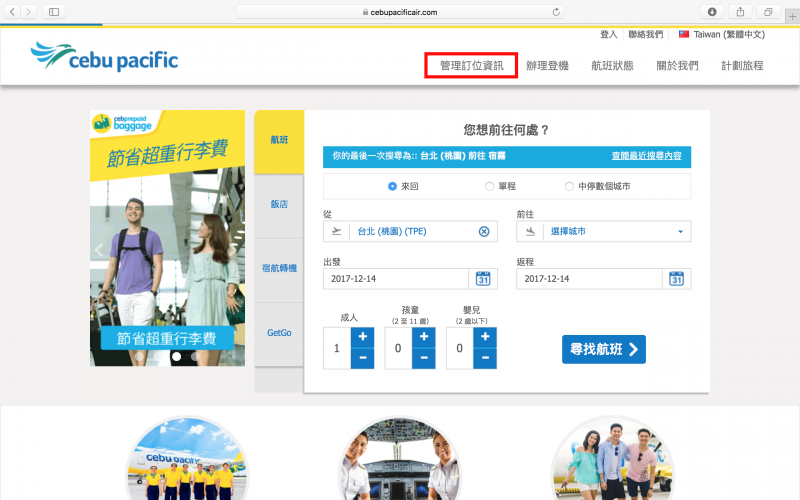Open the 關於我們 menu
The image size is (800, 500).
coord(677,65)
